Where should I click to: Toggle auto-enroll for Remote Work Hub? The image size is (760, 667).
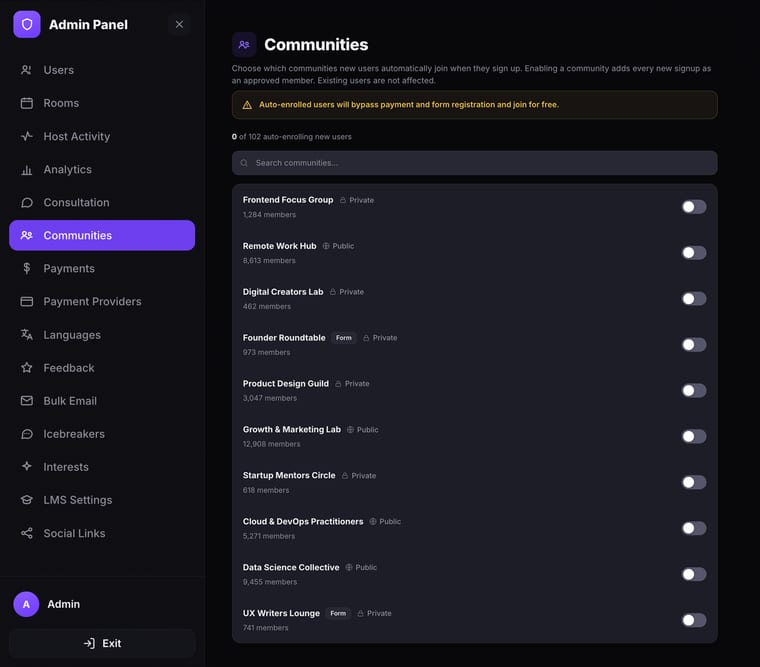(694, 253)
